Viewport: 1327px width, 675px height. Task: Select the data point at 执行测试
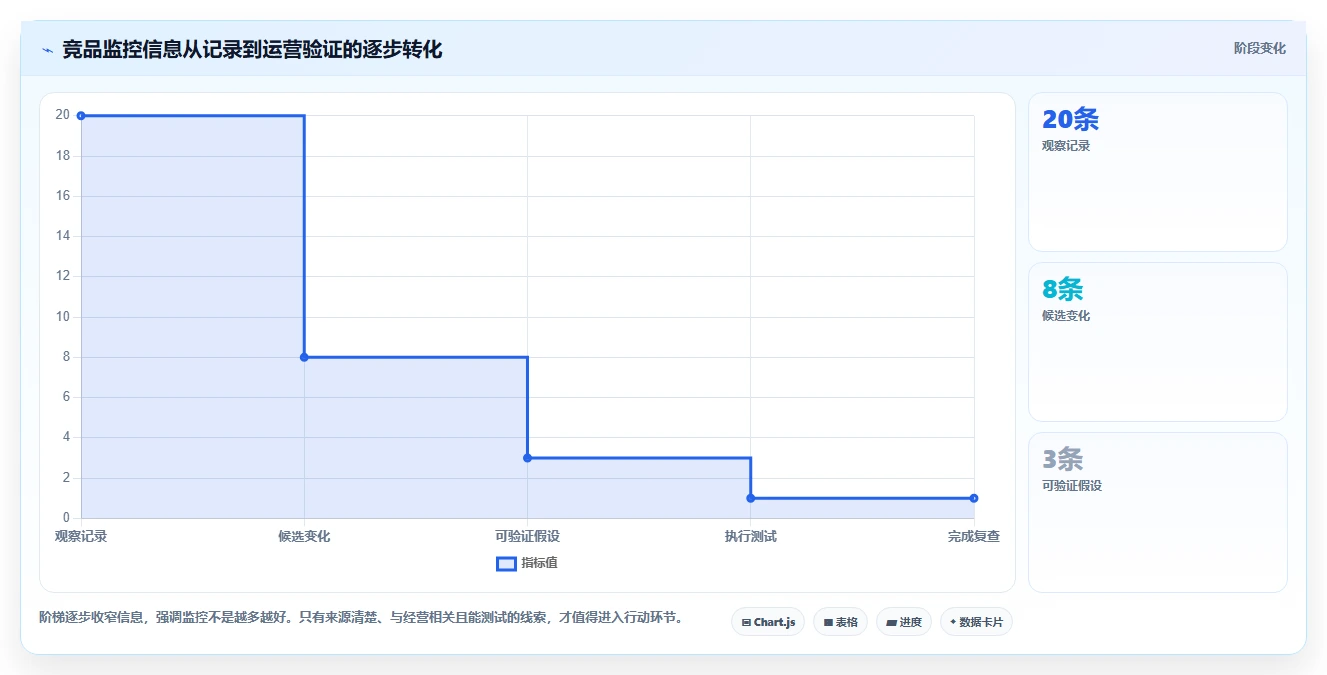pos(750,498)
